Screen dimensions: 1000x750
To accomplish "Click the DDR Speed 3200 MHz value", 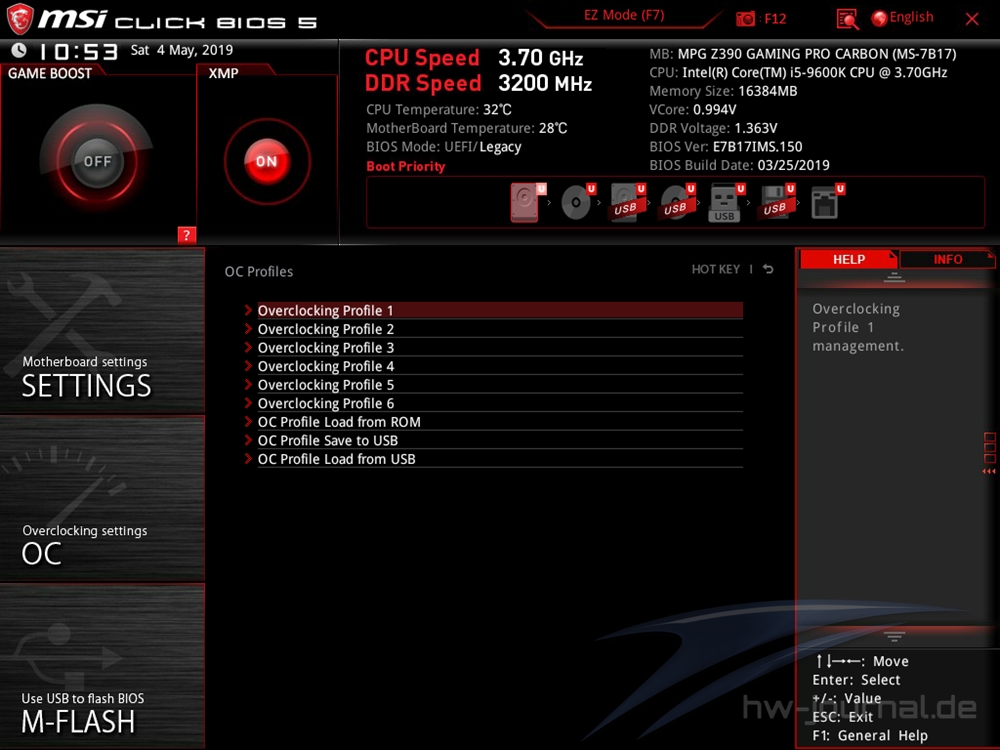I will coord(545,84).
